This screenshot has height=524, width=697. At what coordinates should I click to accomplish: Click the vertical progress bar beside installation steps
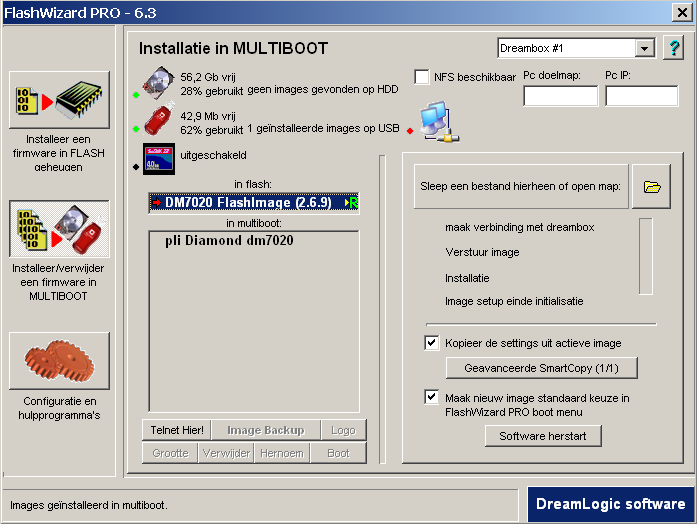click(x=645, y=256)
